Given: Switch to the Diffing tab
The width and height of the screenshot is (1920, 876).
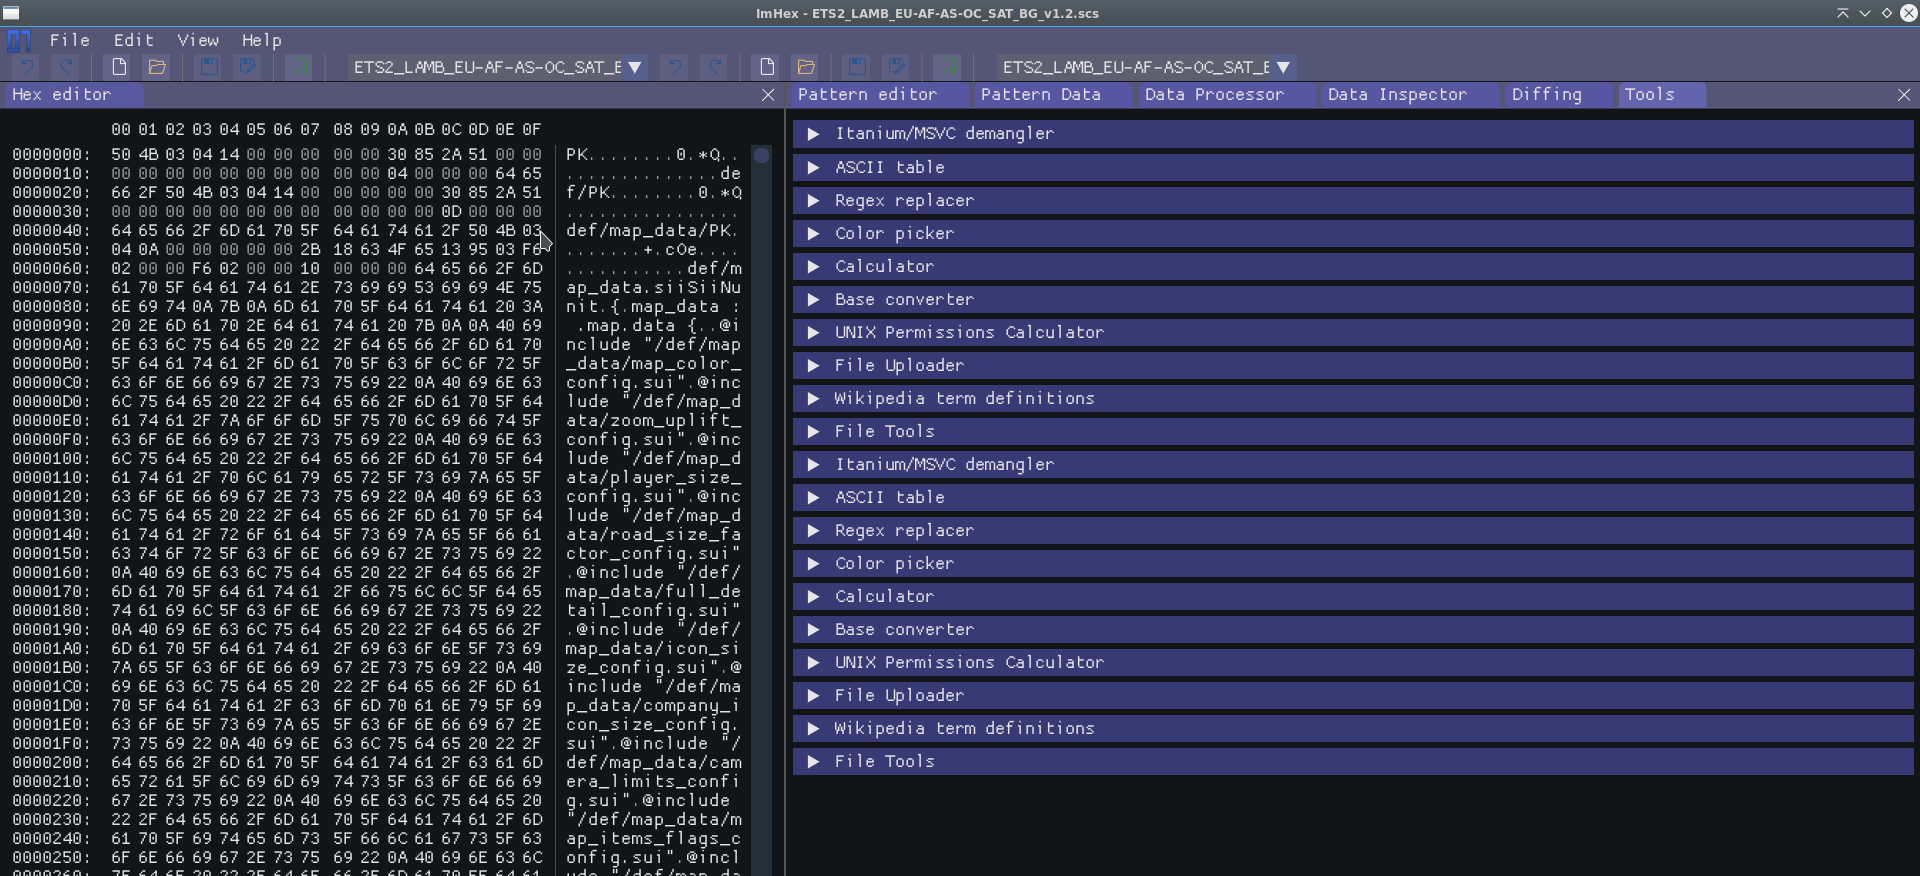Looking at the screenshot, I should (1558, 95).
